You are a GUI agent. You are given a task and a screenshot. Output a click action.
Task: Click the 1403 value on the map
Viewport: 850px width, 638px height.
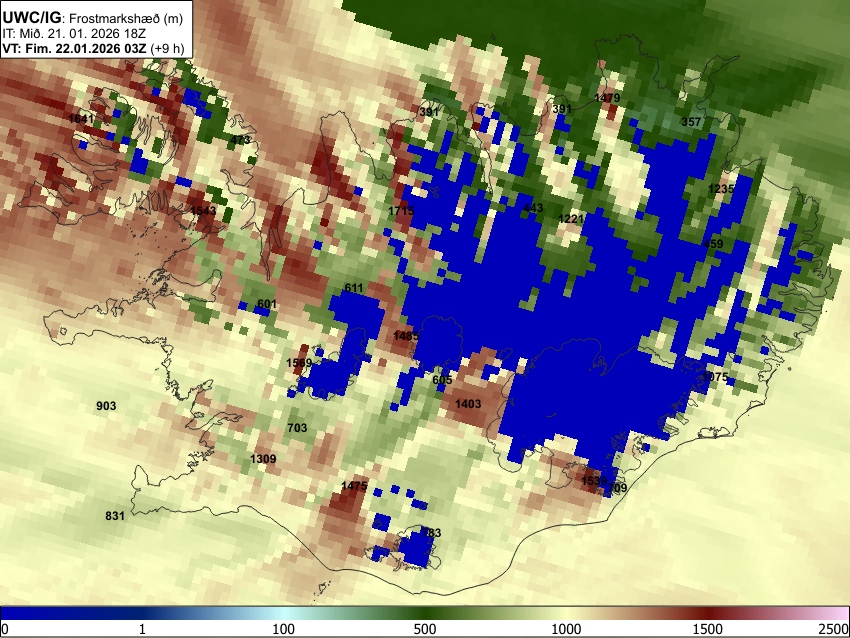tap(468, 404)
